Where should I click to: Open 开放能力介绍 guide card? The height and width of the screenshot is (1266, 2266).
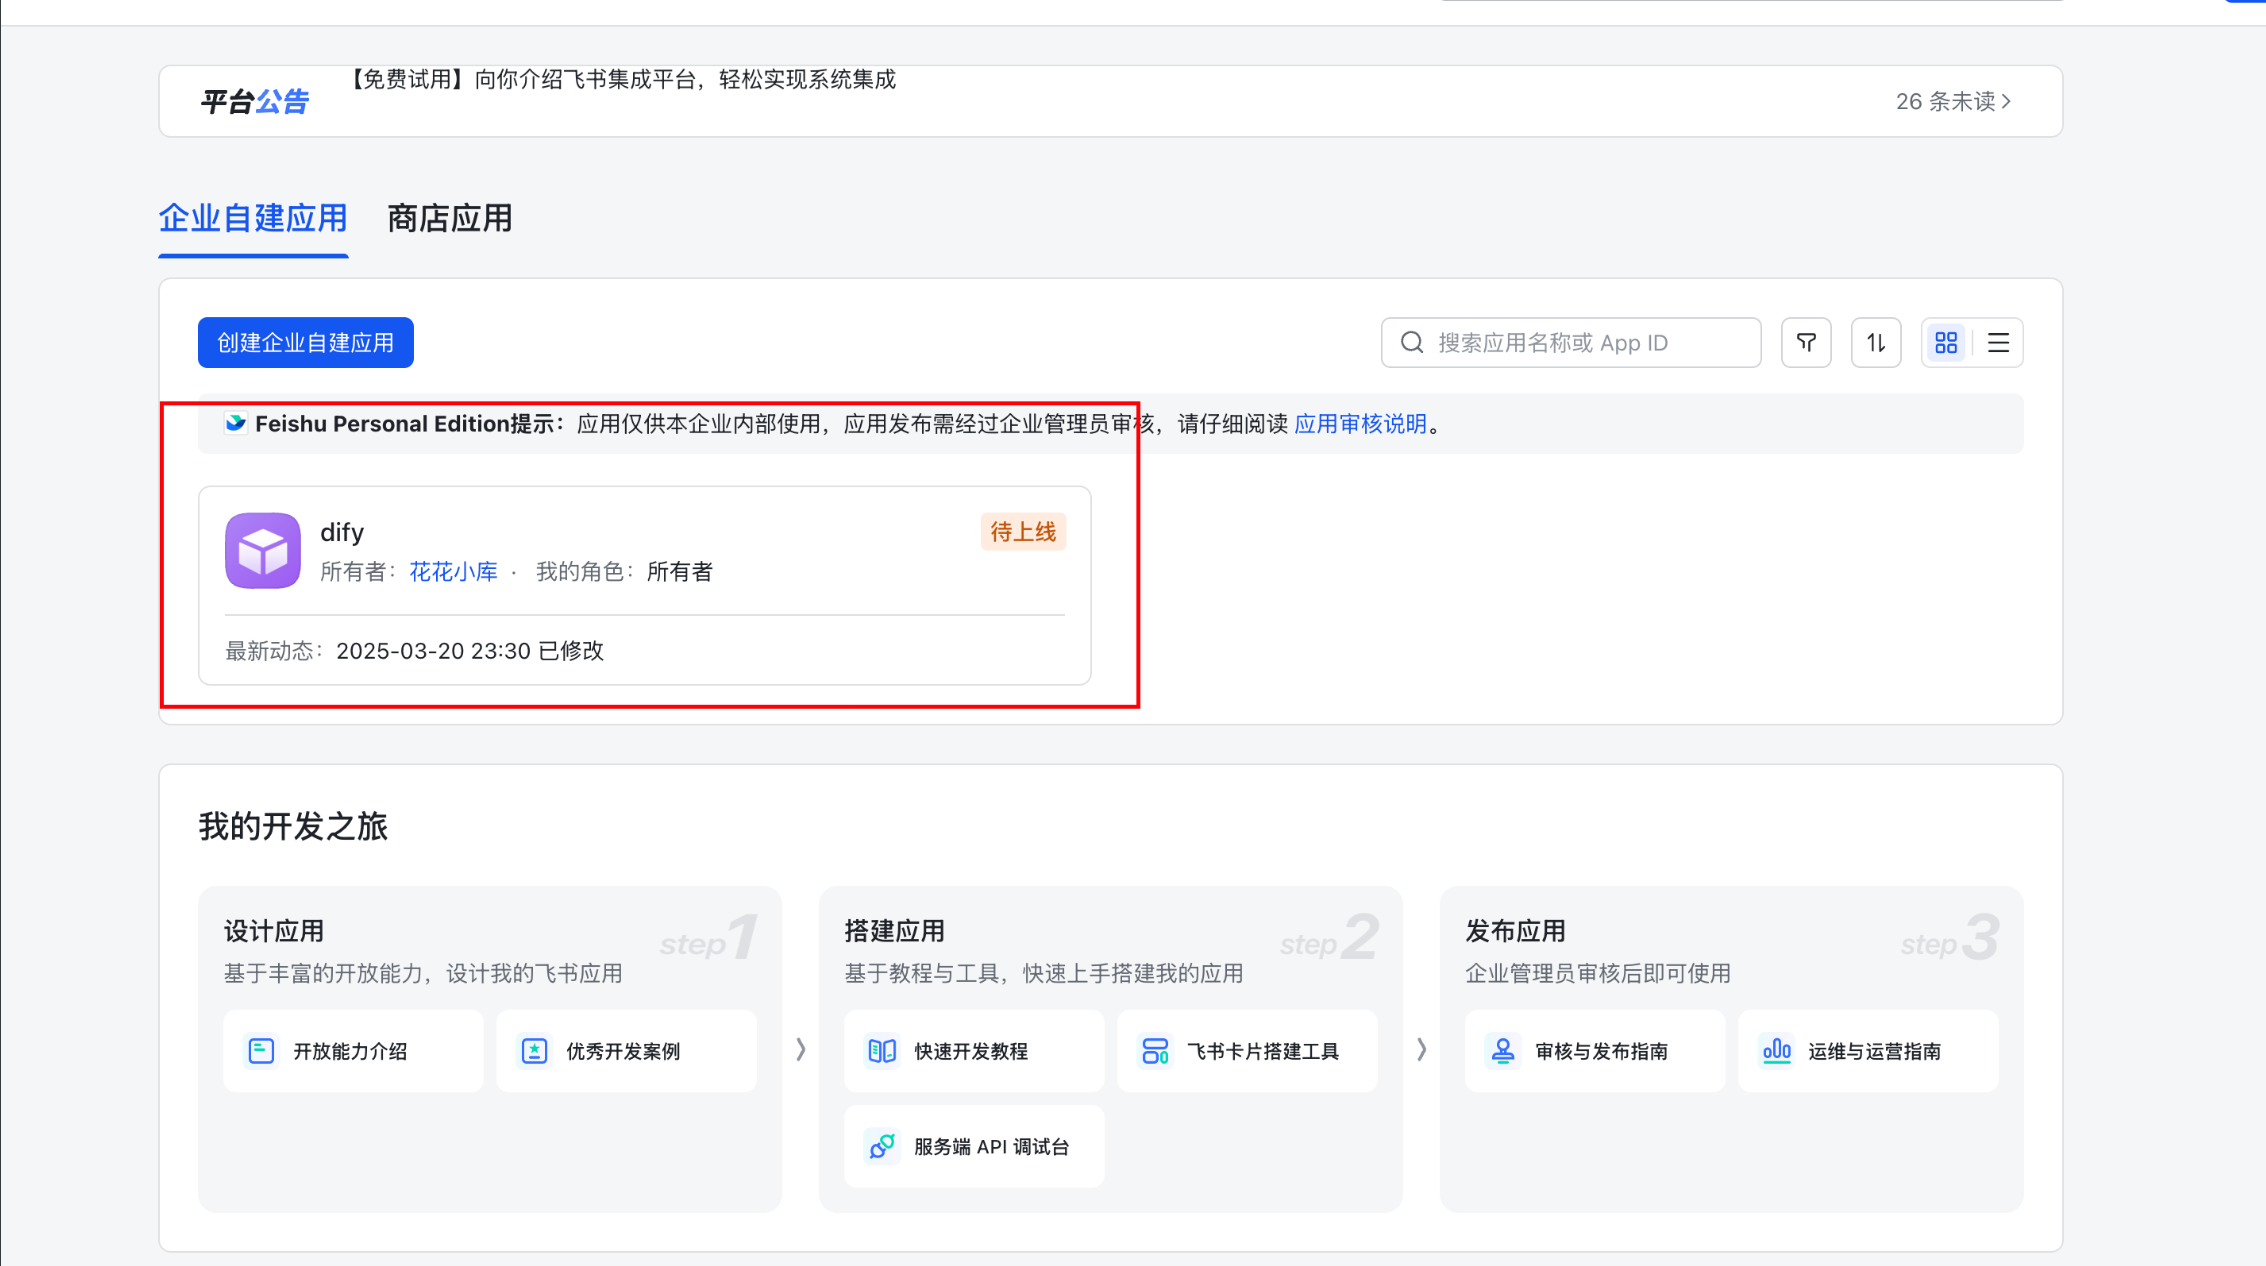pos(352,1051)
